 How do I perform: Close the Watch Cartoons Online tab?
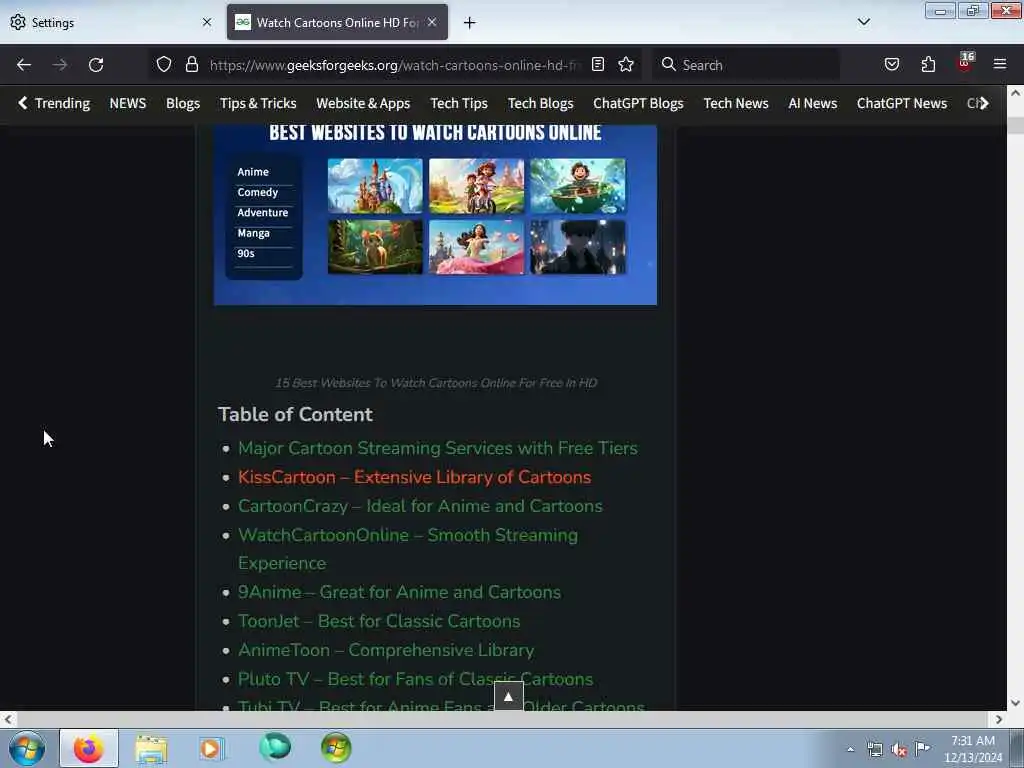point(432,22)
